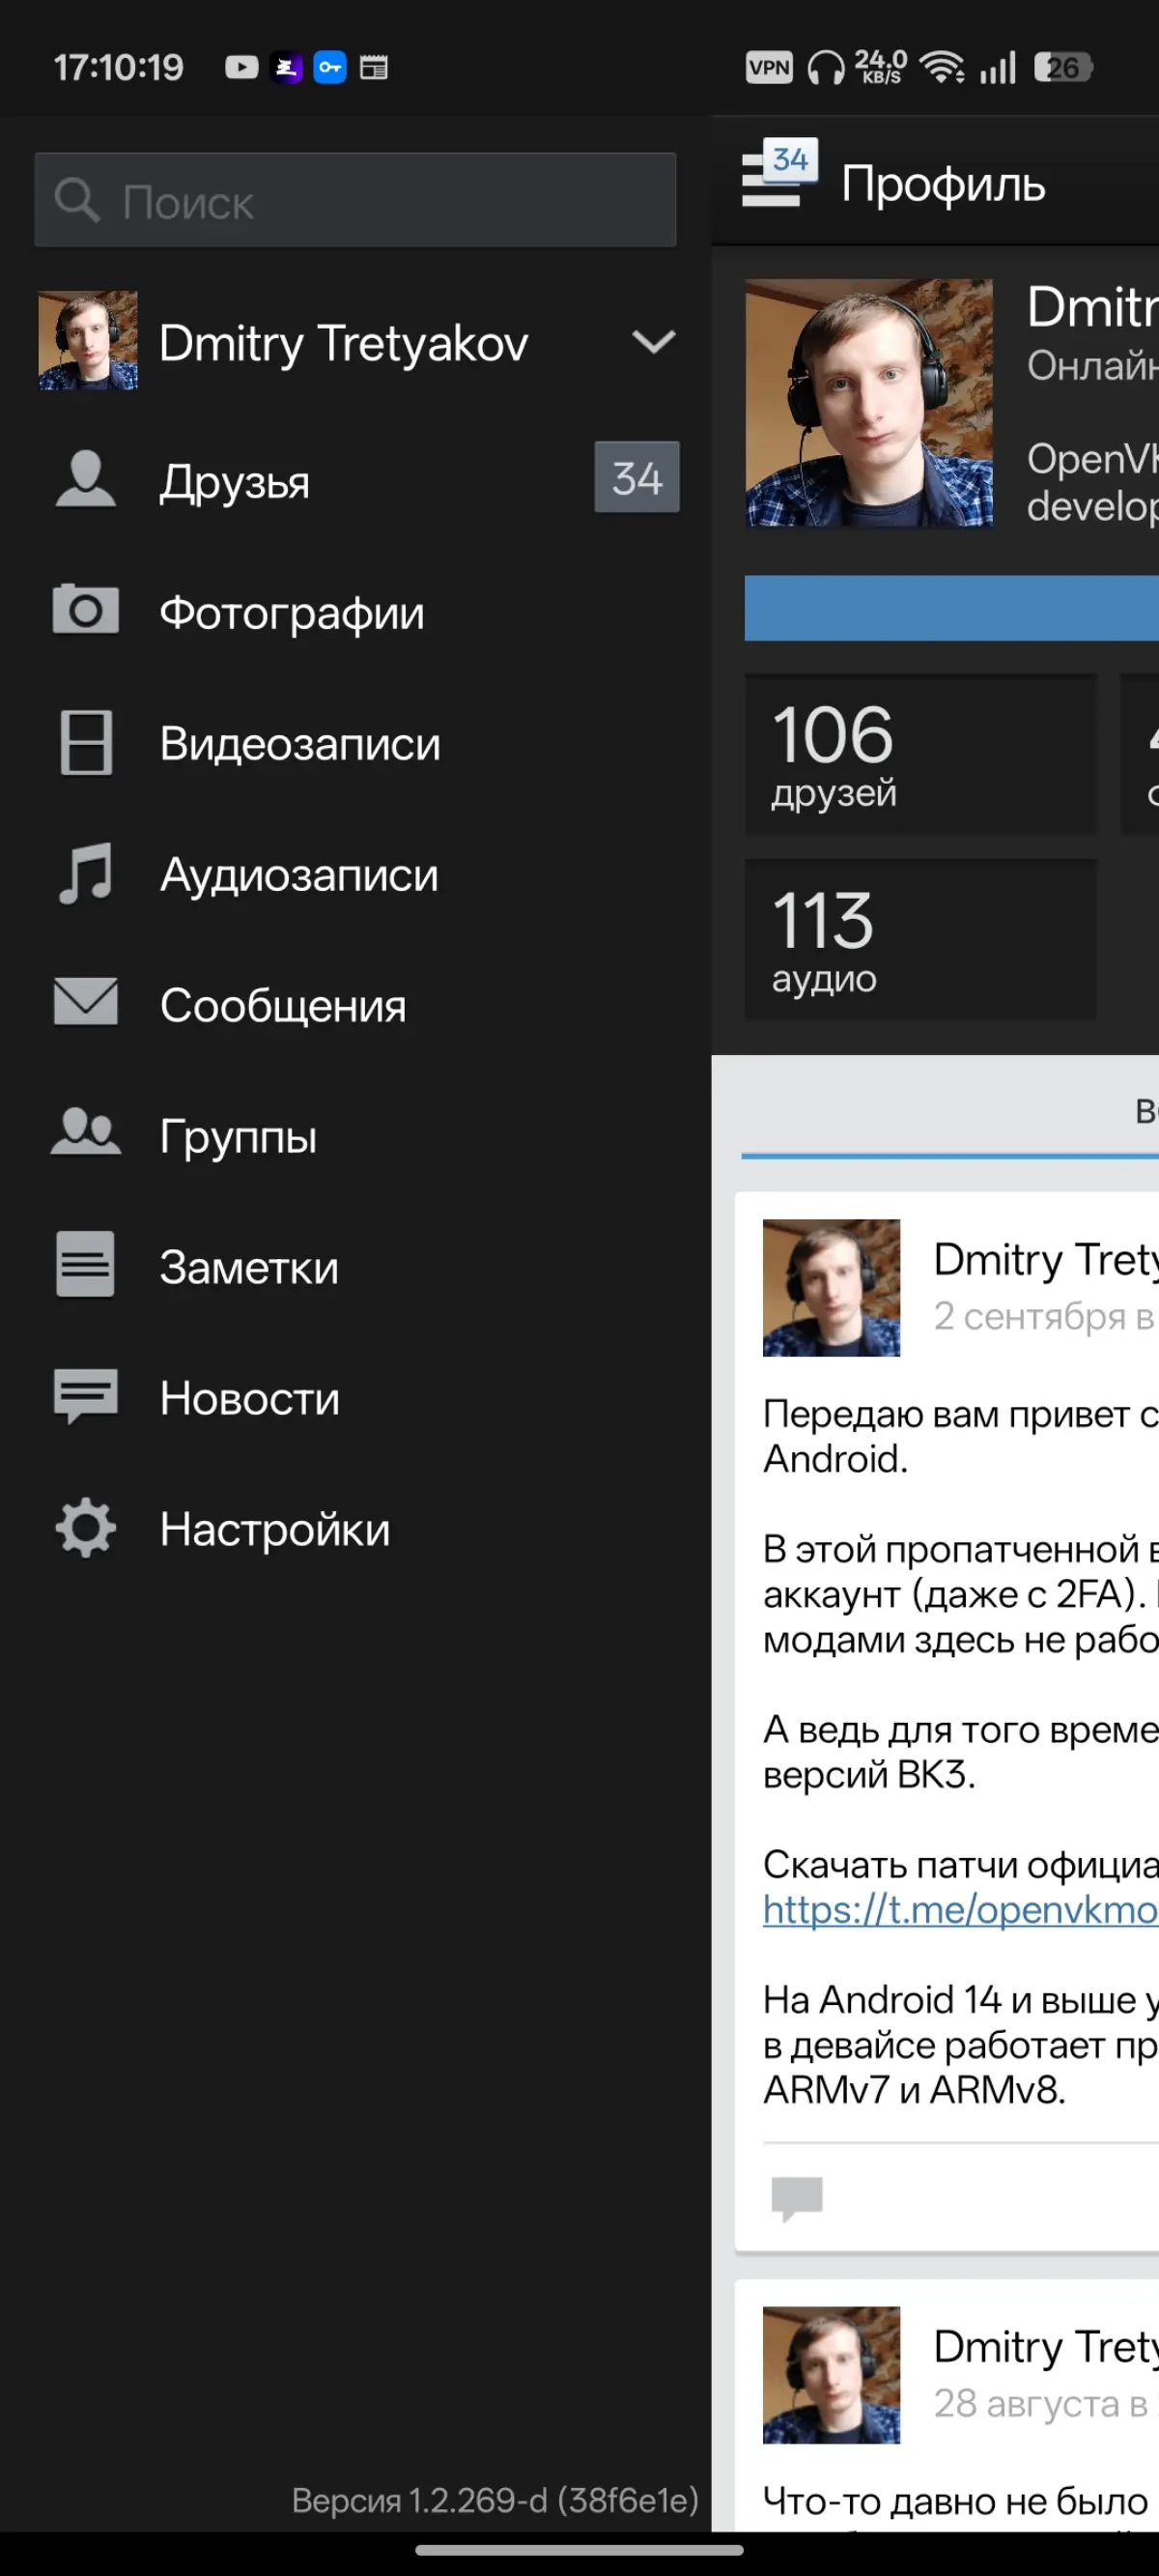Tap the 17:10:19 clock
The height and width of the screenshot is (2576, 1159).
coord(118,67)
